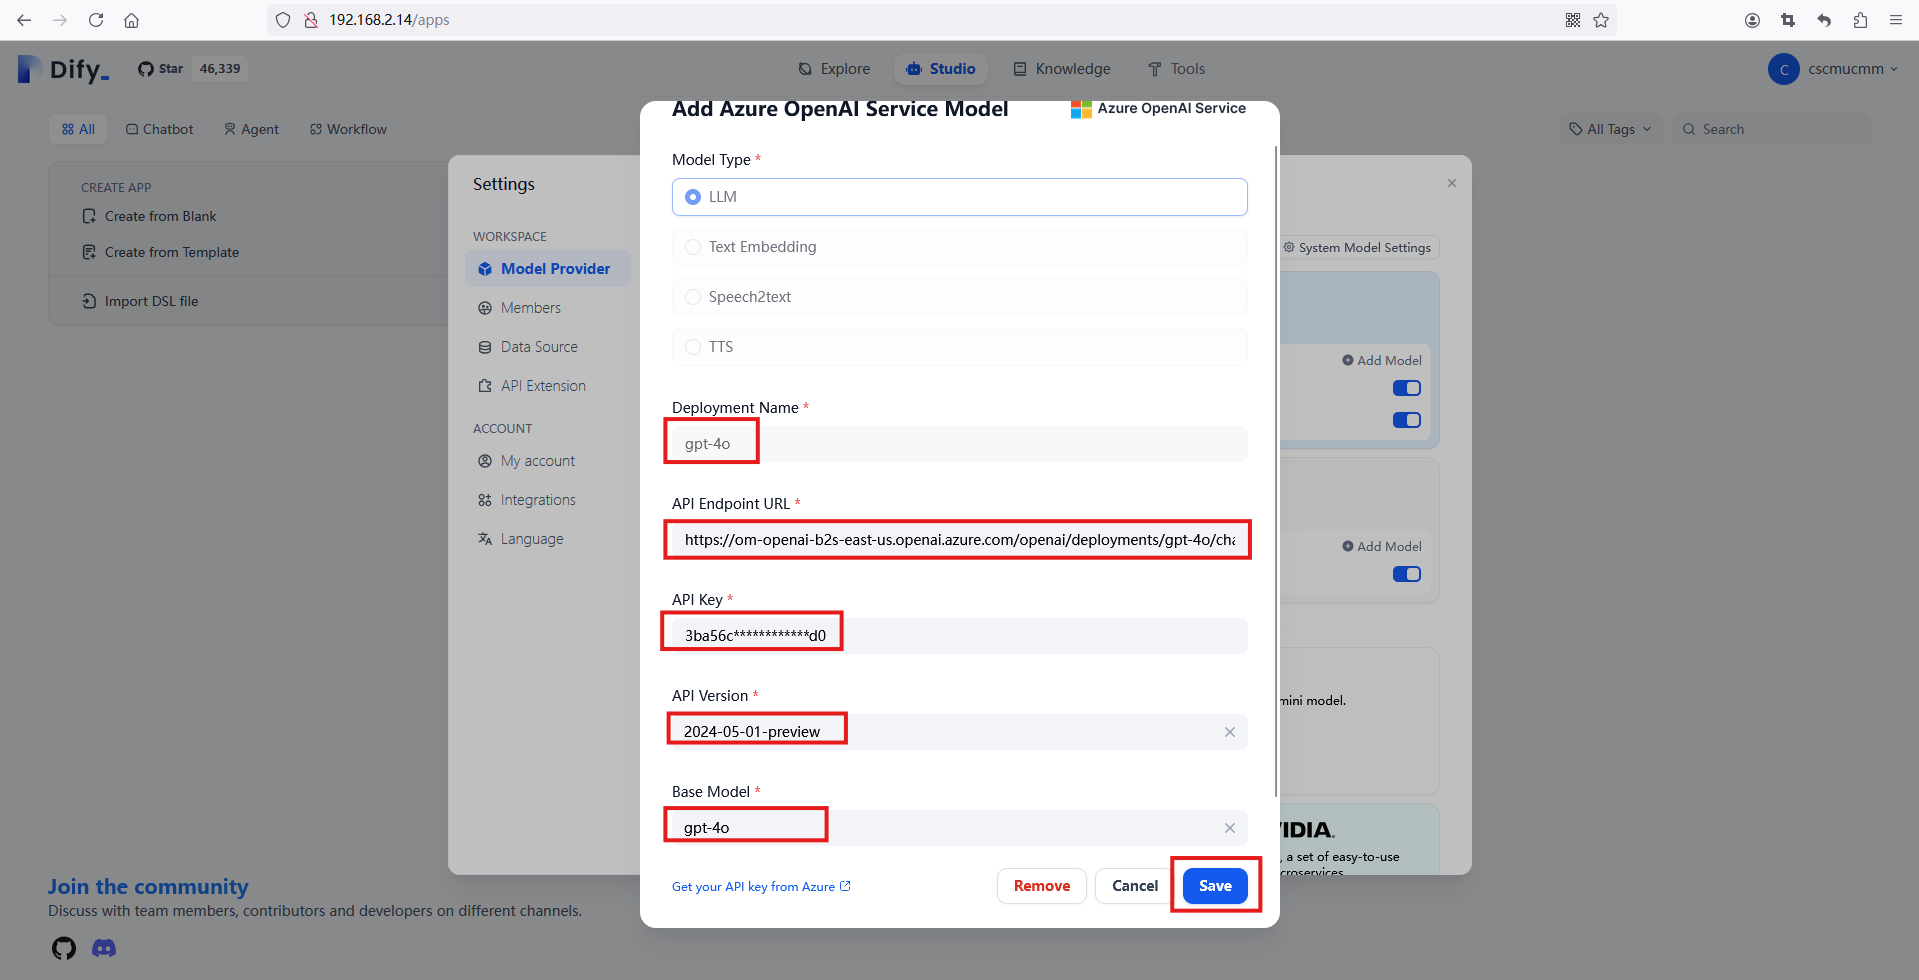Close the Settings panel with the X icon
1919x980 pixels.
[x=1451, y=183]
